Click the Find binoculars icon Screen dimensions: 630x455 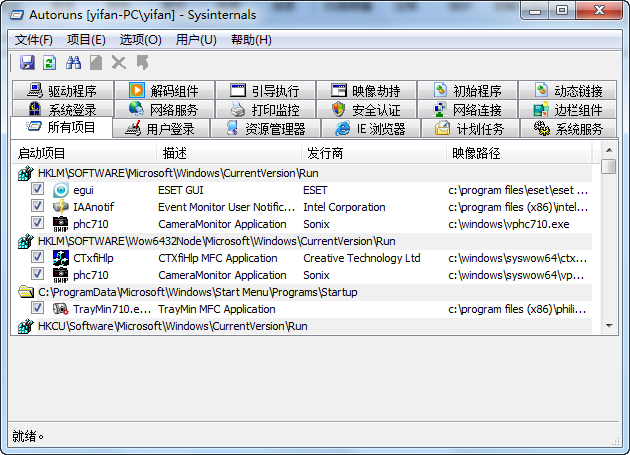[73, 62]
